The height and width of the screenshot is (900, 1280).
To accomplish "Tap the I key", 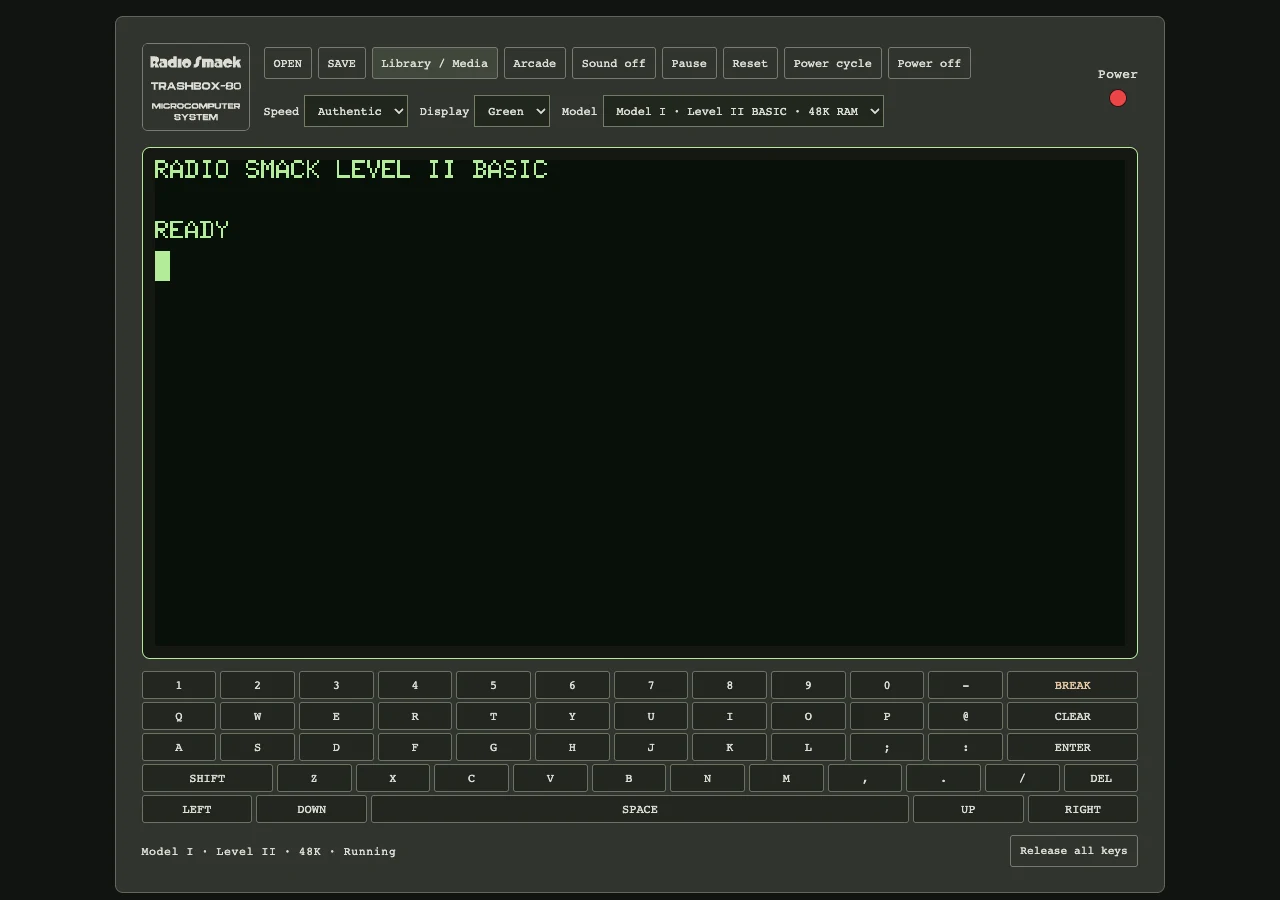I will [729, 716].
